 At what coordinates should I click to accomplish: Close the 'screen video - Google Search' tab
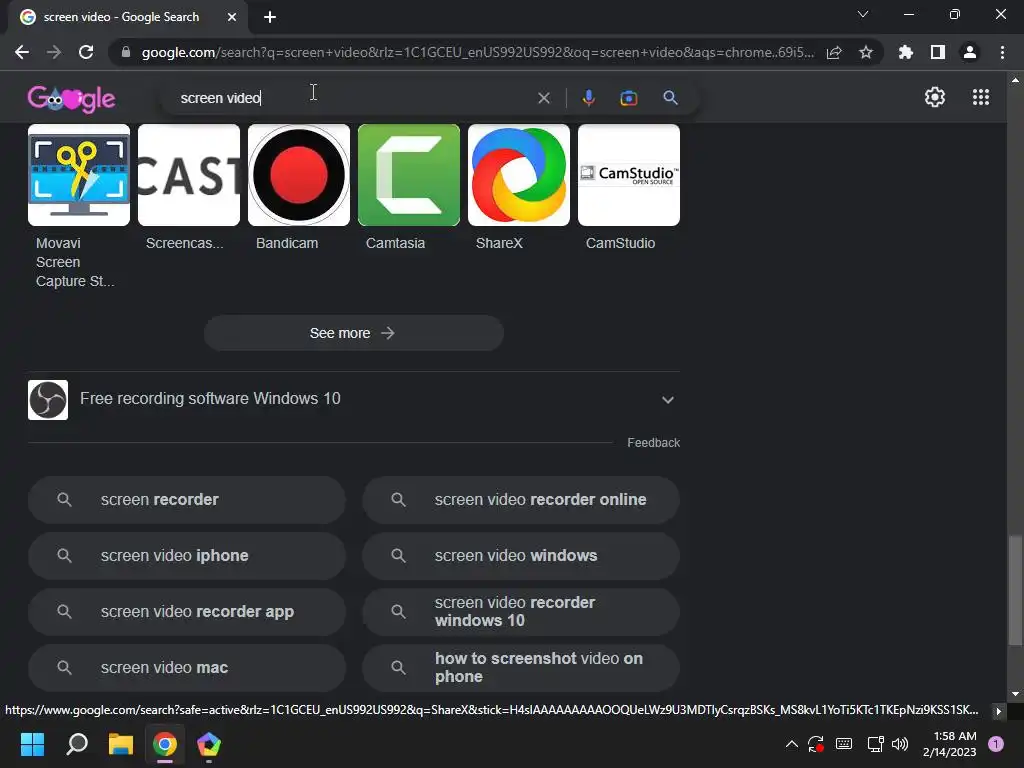pos(232,17)
